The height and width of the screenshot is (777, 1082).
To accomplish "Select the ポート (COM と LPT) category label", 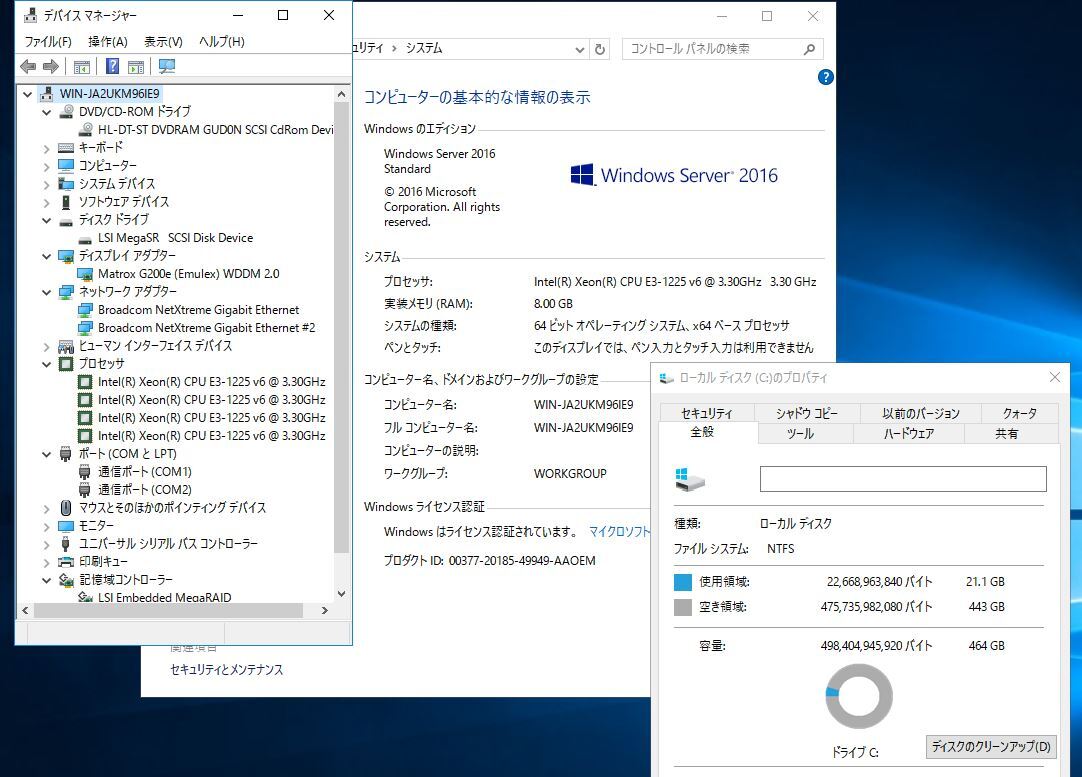I will tap(128, 453).
